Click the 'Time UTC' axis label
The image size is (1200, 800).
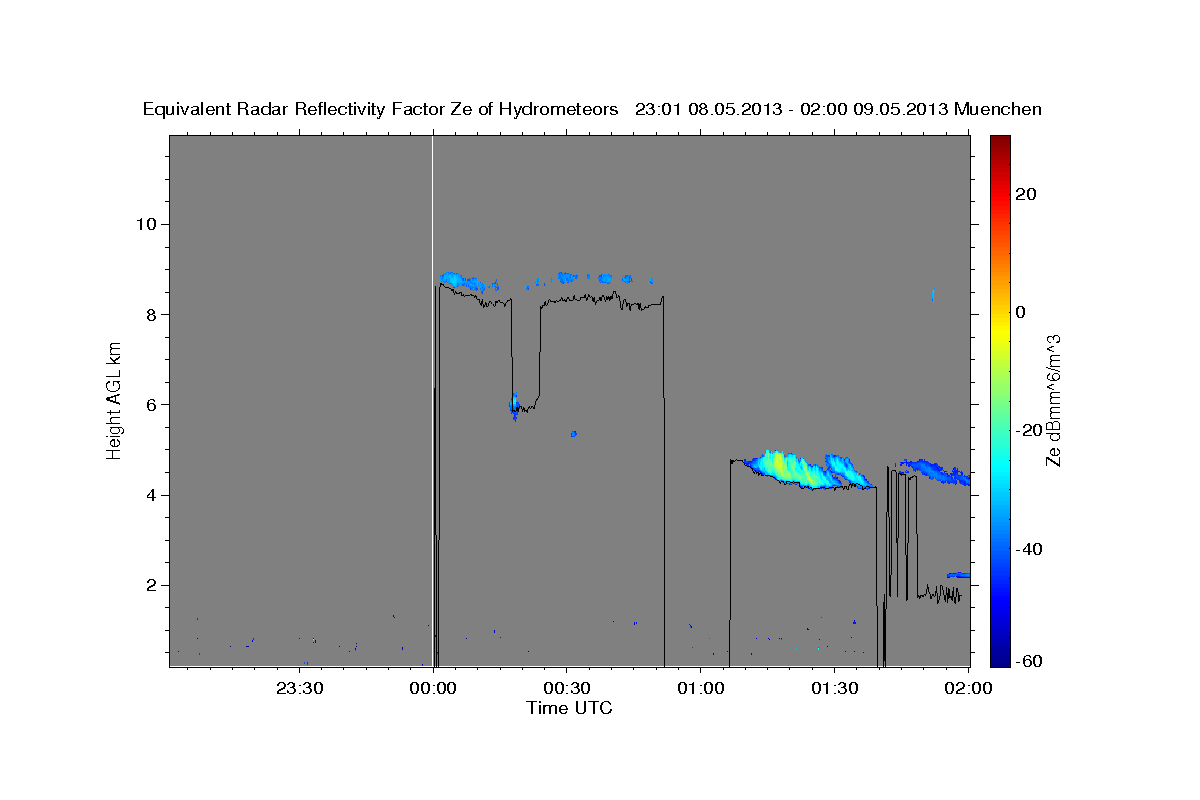tap(569, 708)
